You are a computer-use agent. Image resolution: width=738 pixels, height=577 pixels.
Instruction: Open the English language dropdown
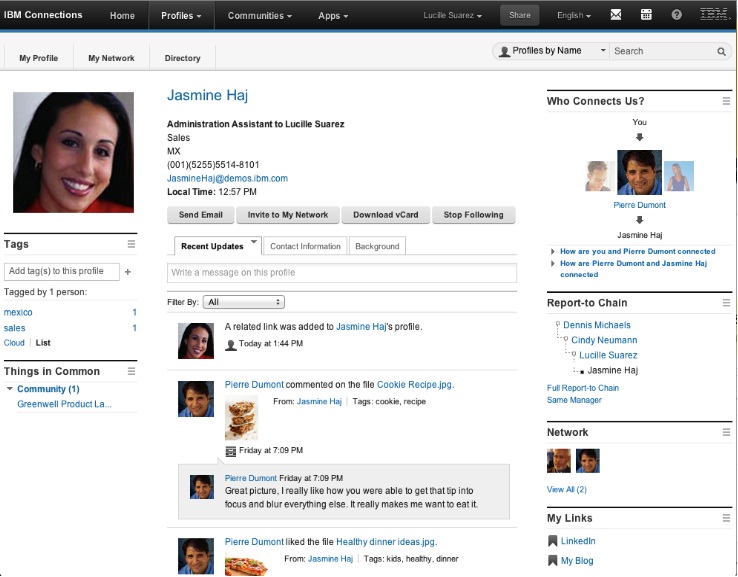pos(574,15)
